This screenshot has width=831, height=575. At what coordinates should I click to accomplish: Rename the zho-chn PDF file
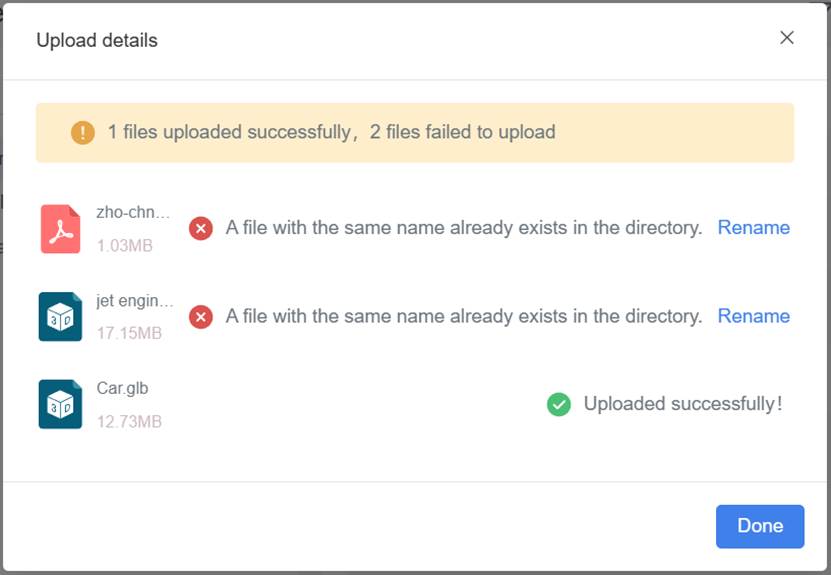click(x=753, y=228)
